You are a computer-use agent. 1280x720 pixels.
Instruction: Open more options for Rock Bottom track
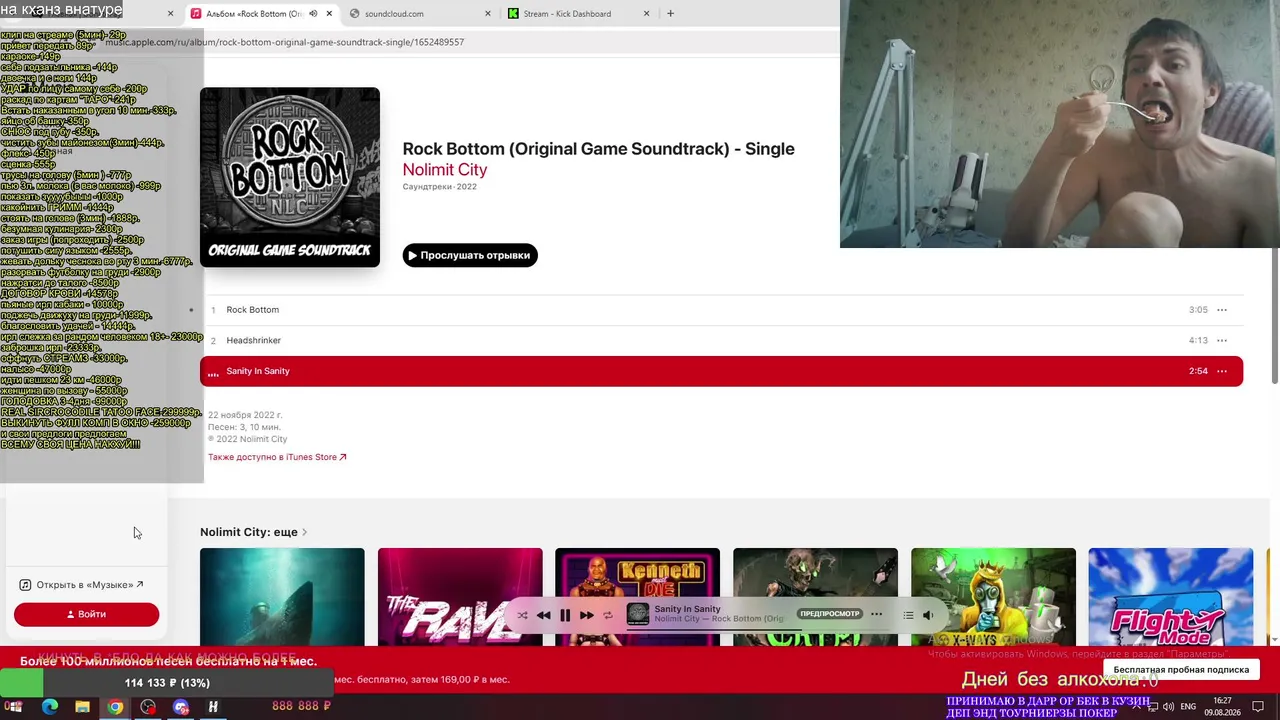(x=1222, y=310)
